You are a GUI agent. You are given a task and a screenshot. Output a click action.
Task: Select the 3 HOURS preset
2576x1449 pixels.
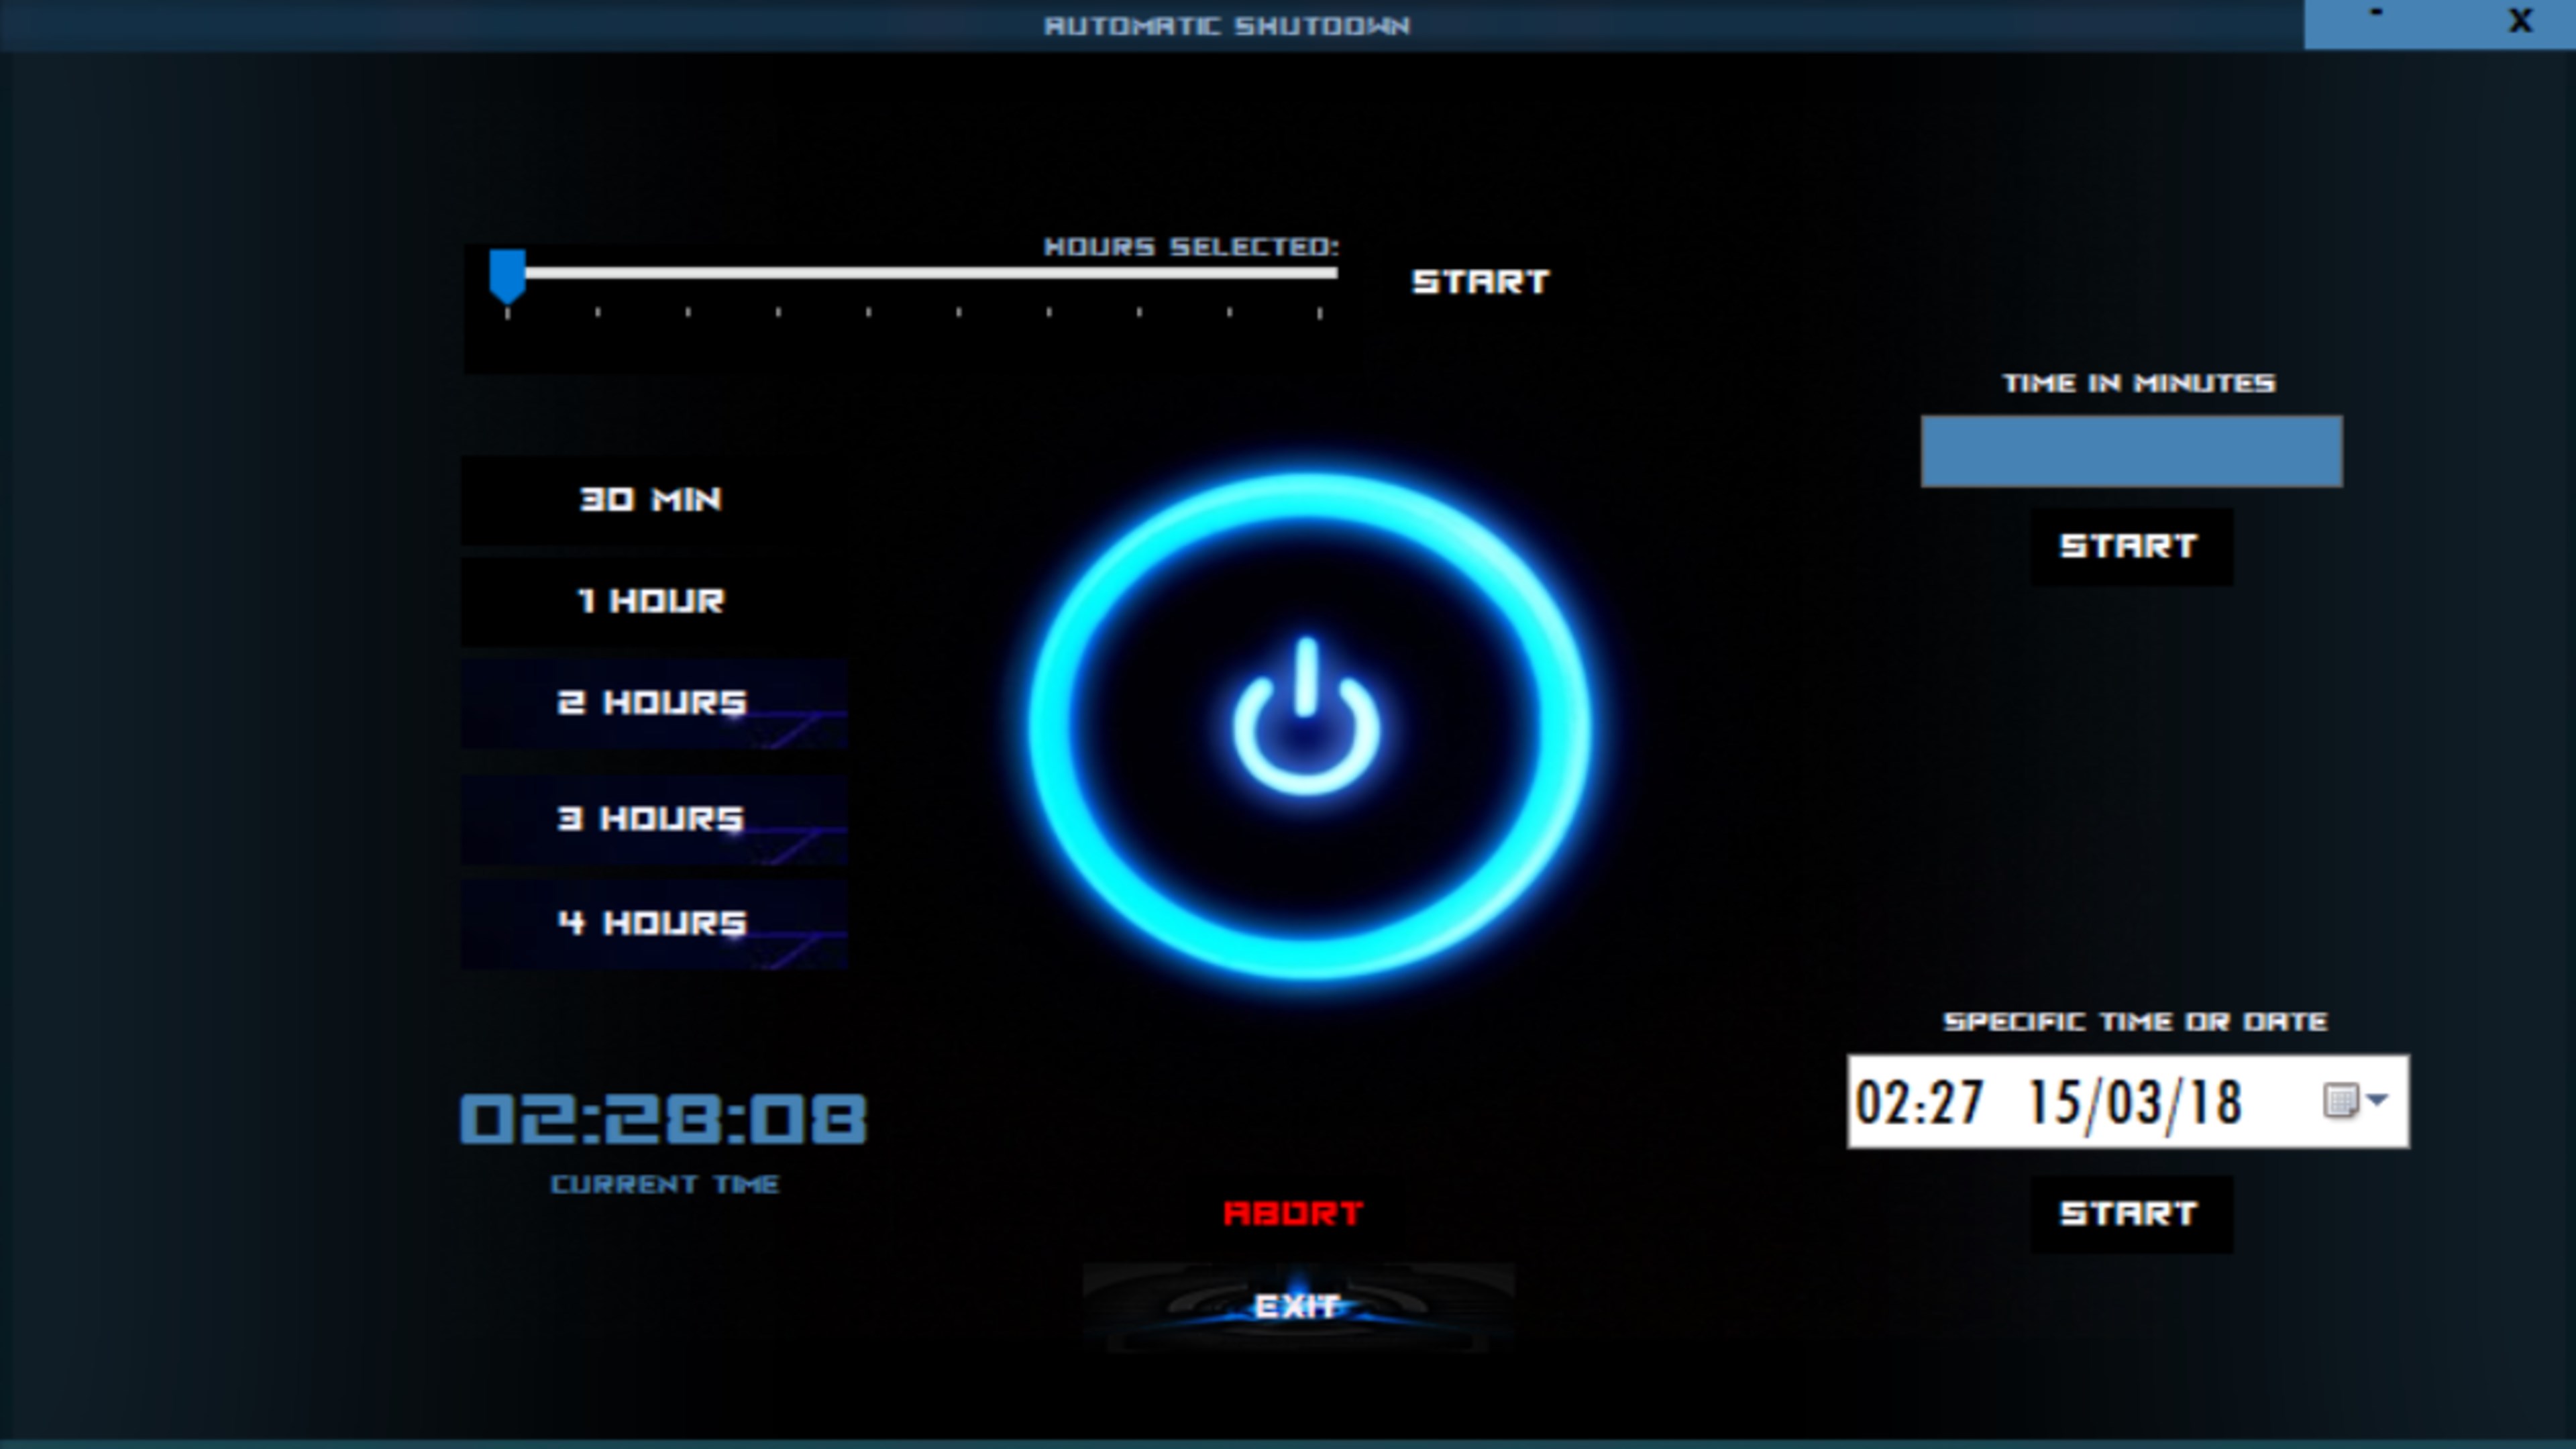tap(652, 819)
